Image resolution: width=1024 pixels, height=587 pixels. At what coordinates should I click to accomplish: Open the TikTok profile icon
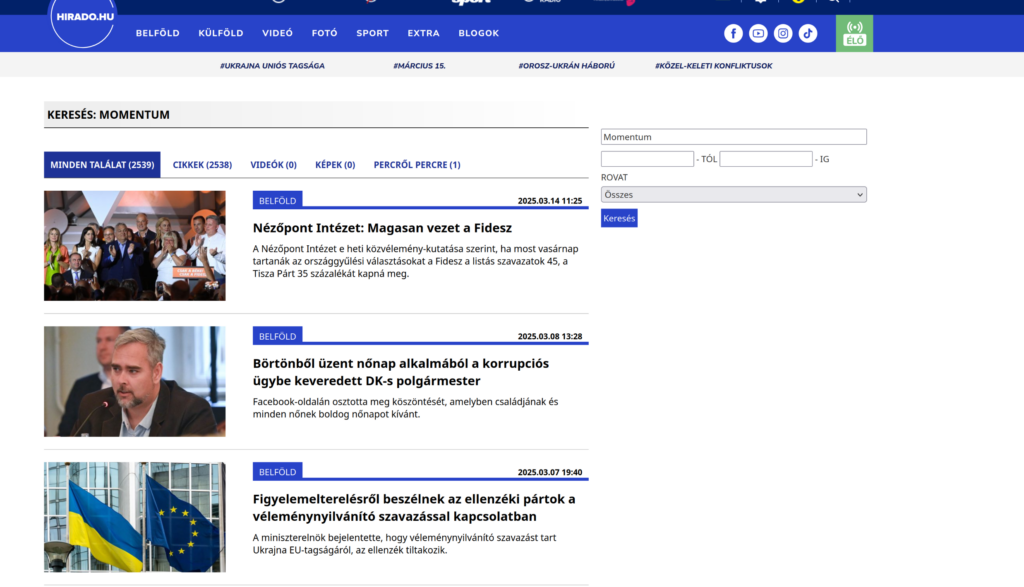pos(808,33)
